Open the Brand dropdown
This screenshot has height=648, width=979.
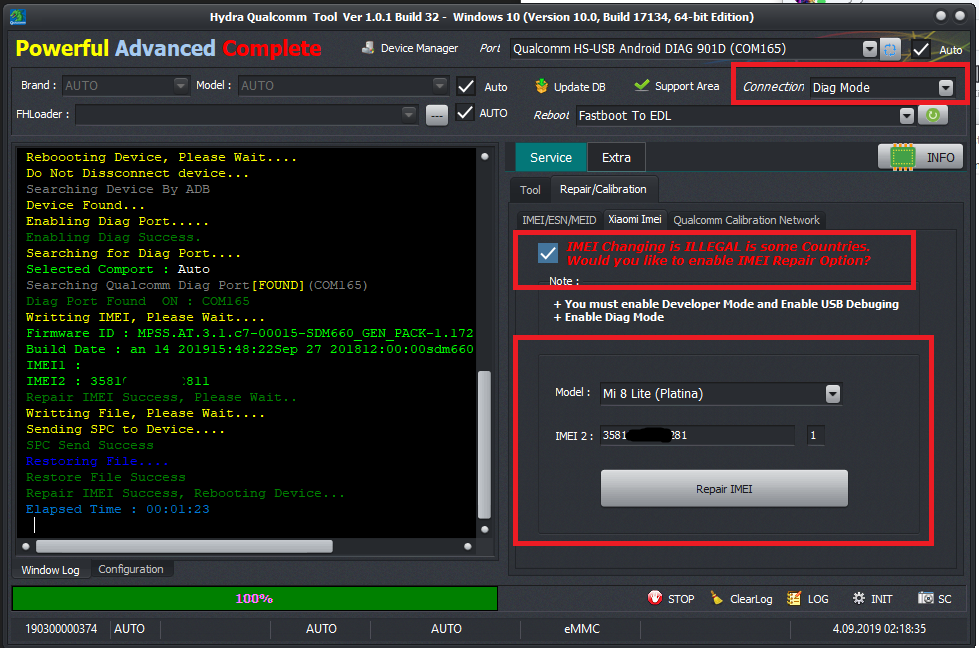(180, 85)
